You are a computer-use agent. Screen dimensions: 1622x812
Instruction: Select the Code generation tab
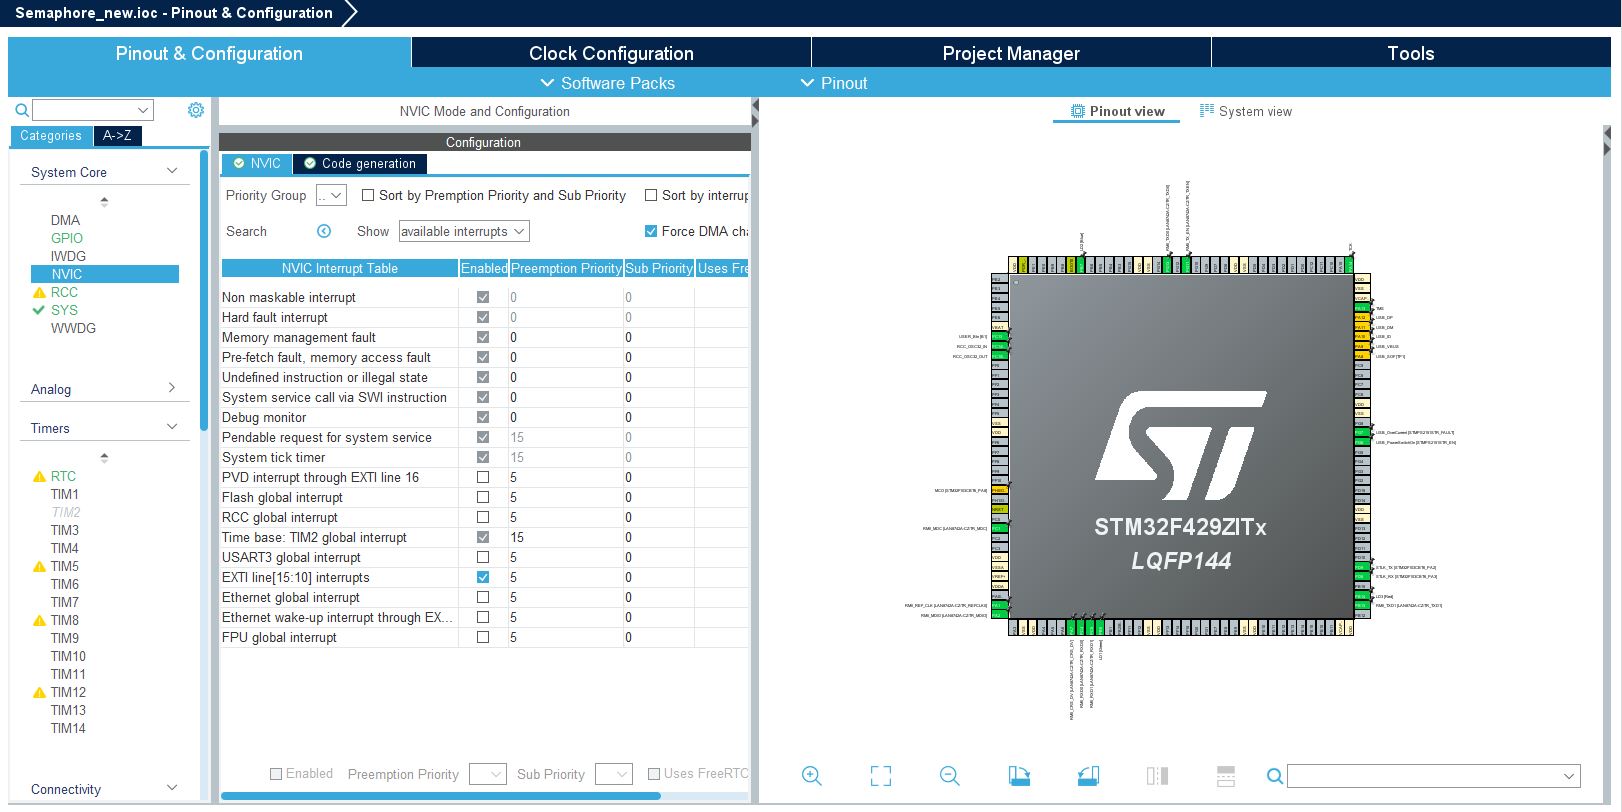(x=360, y=163)
